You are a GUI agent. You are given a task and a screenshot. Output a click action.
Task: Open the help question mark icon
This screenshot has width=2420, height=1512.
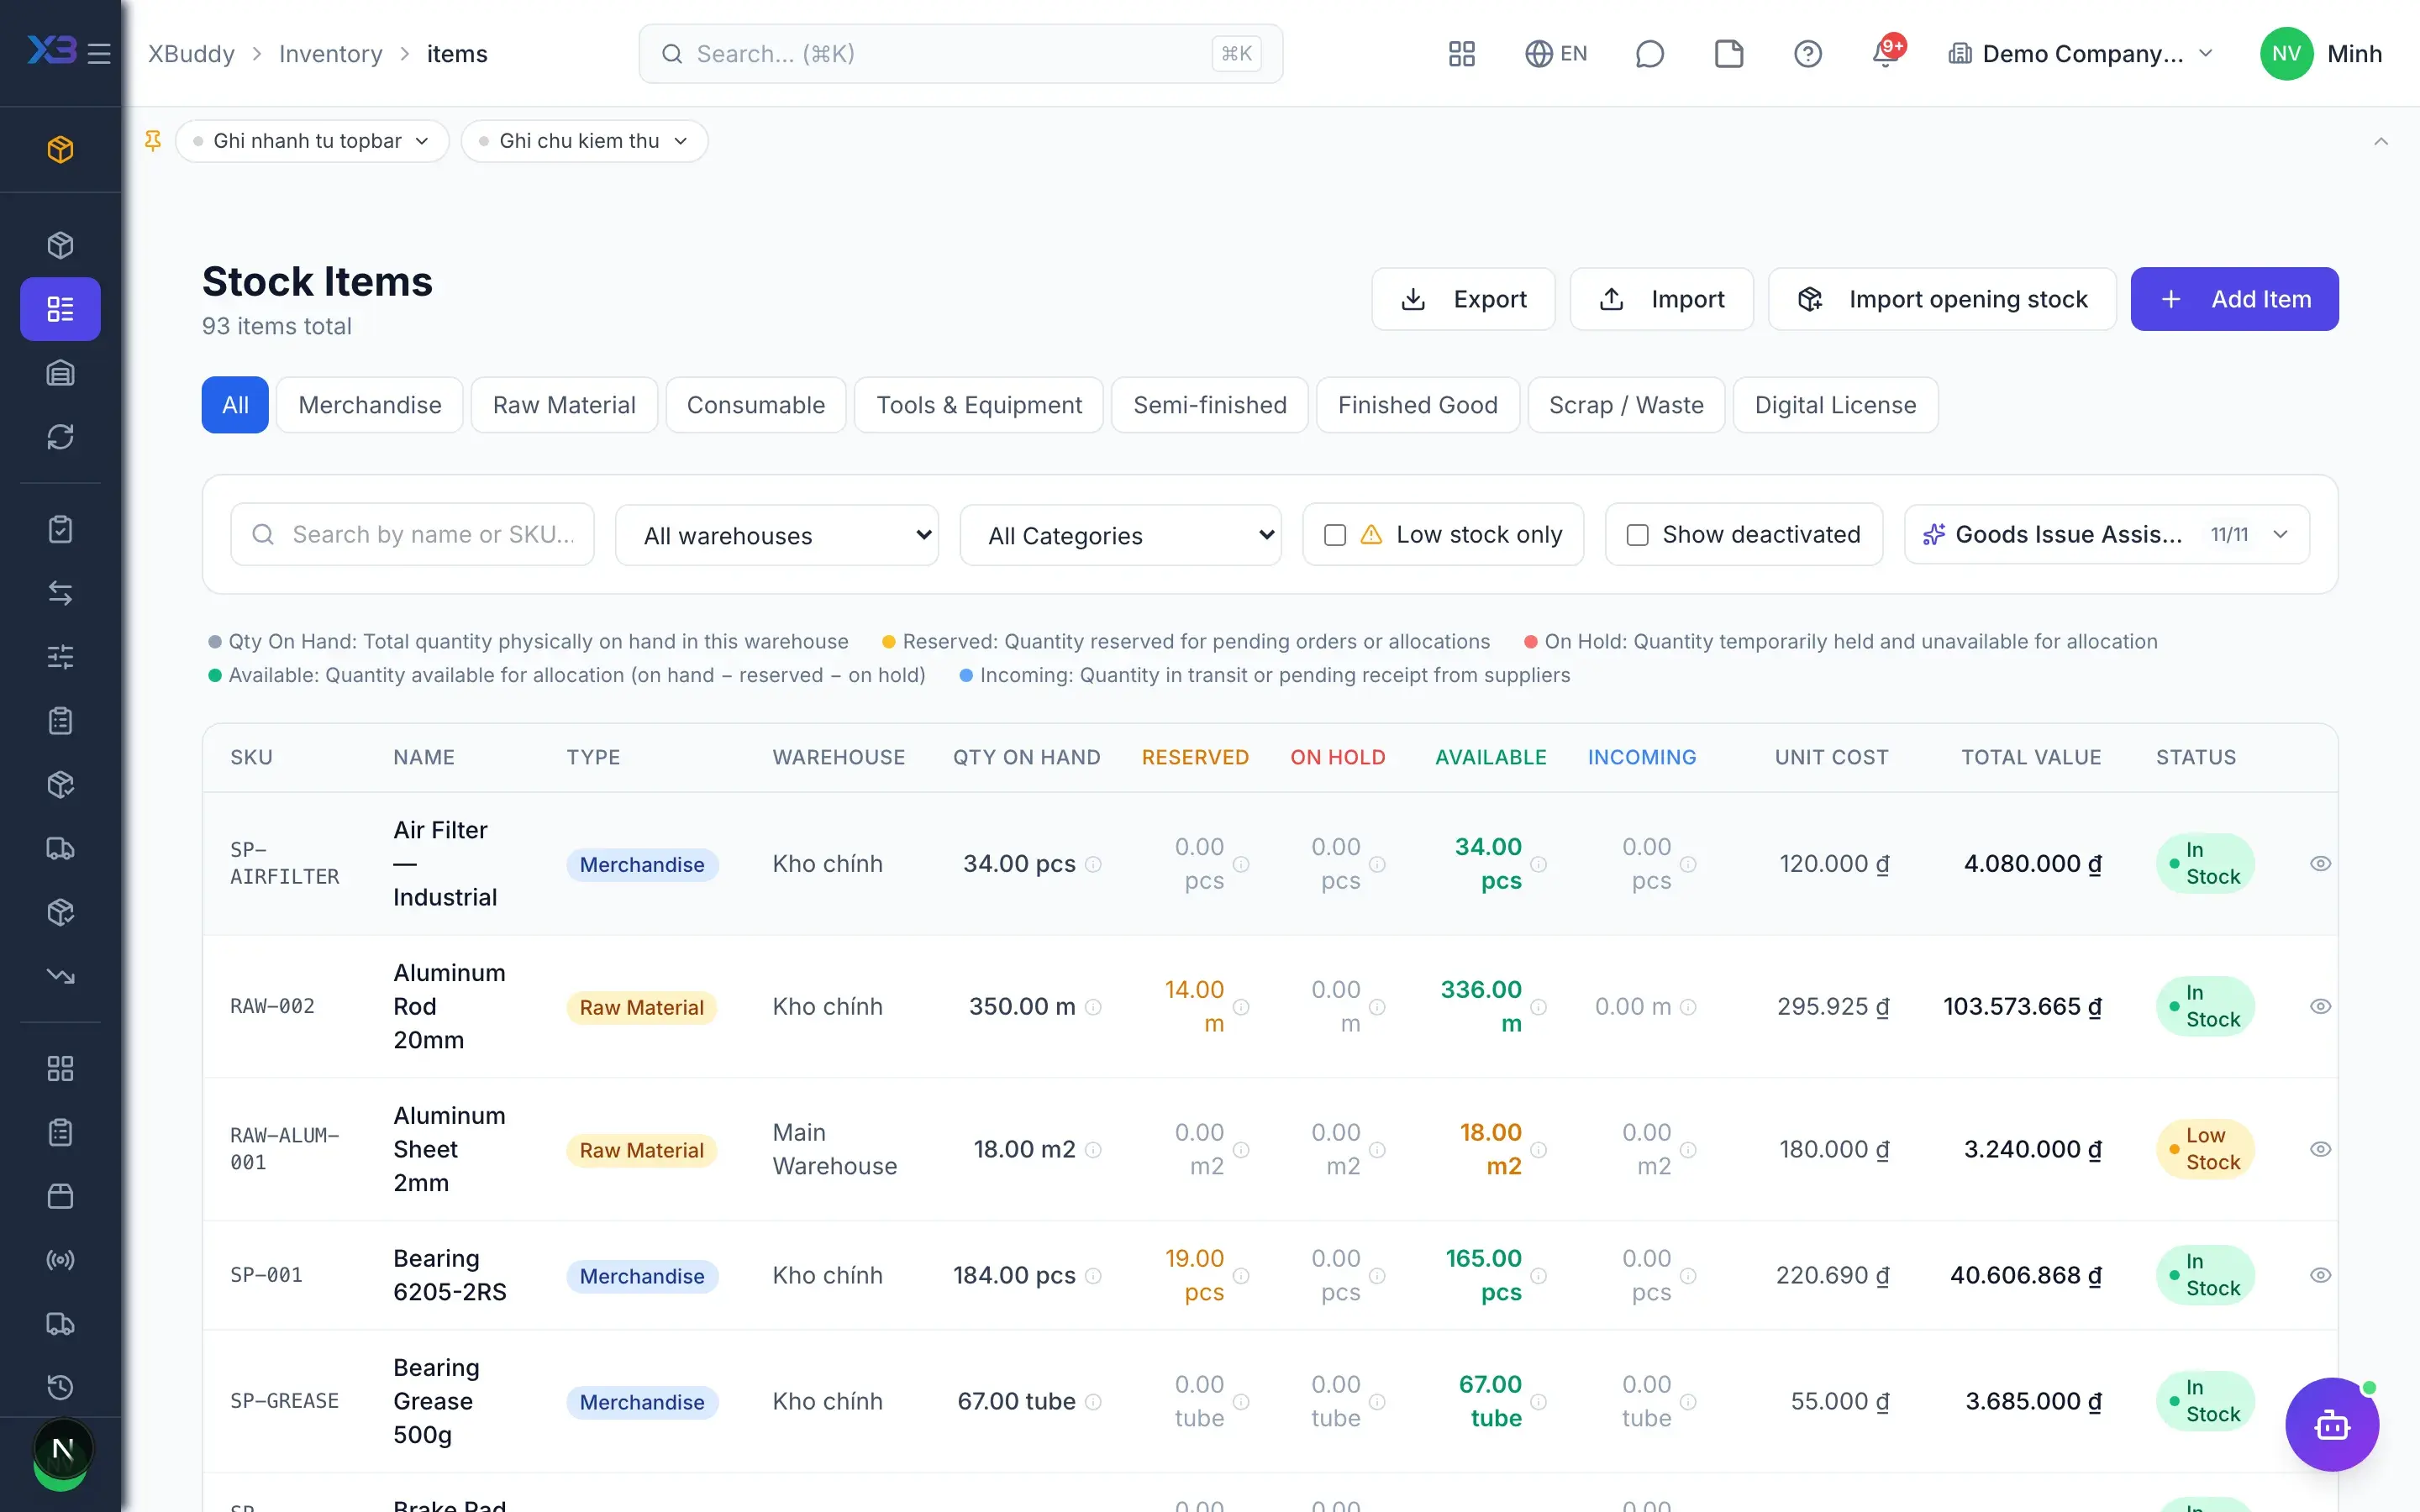[1807, 53]
